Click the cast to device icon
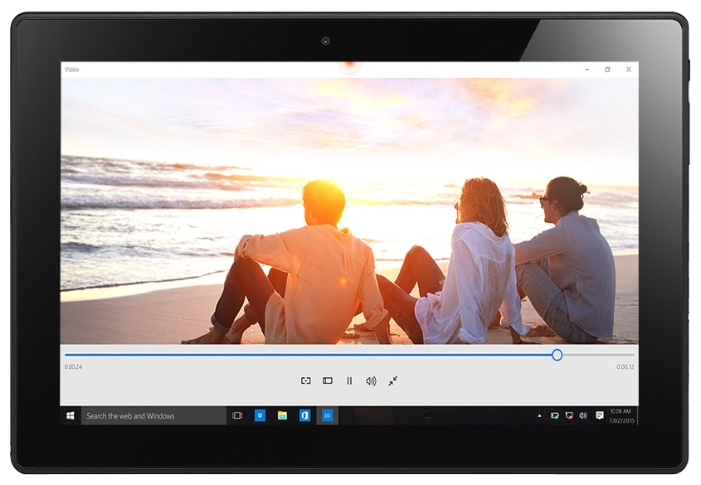 [306, 381]
